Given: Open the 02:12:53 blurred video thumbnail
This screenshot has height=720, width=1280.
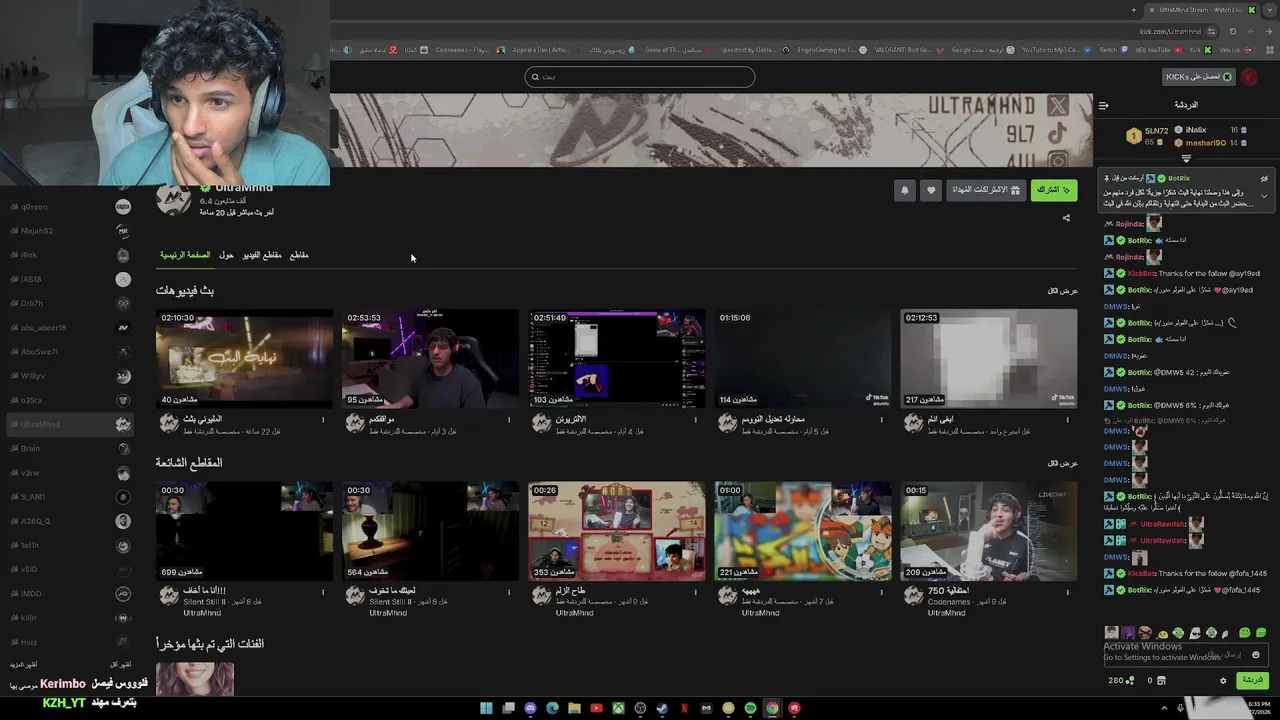Looking at the screenshot, I should [989, 358].
